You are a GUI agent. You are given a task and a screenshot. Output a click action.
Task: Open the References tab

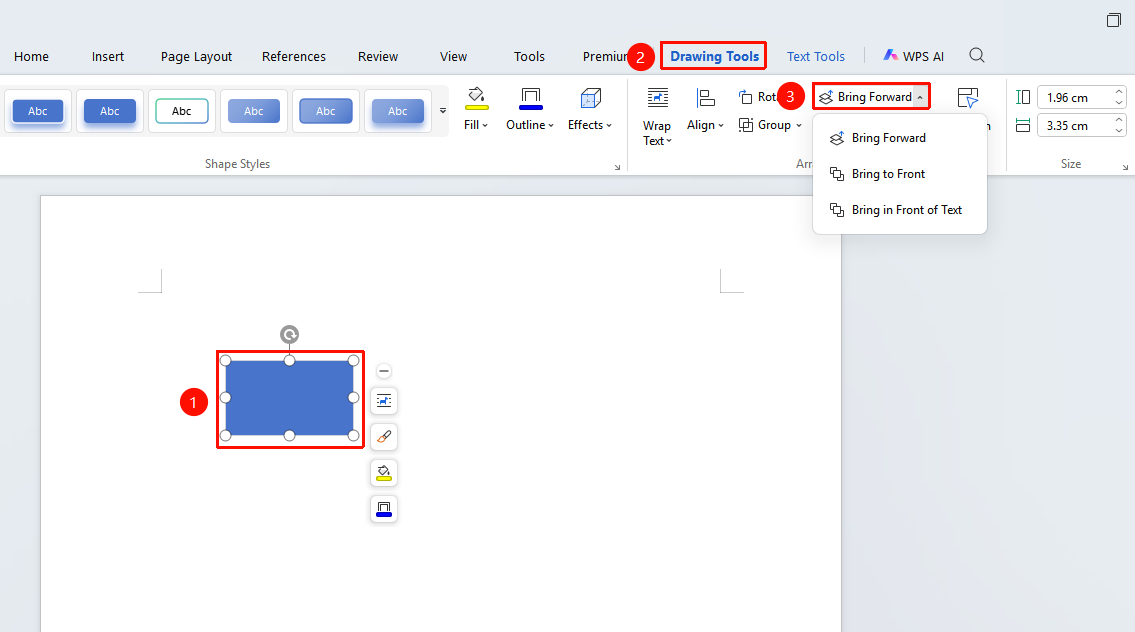coord(294,56)
